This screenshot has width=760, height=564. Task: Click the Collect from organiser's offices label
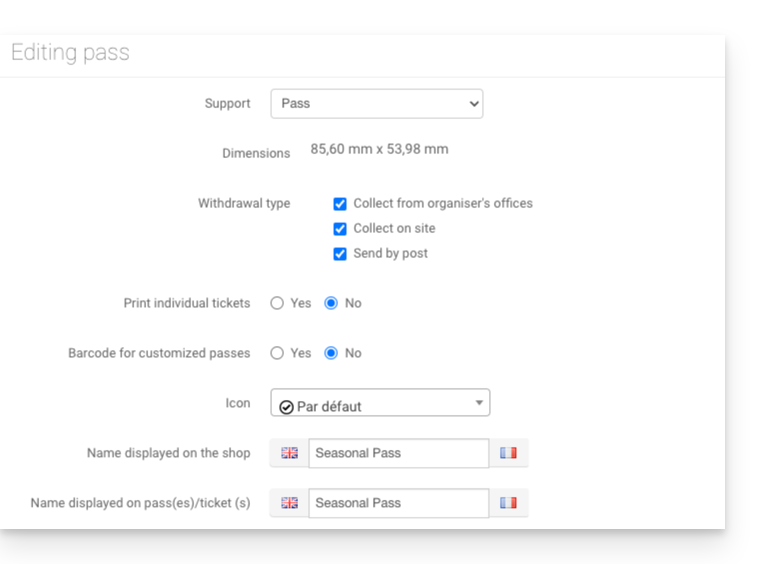tap(443, 204)
